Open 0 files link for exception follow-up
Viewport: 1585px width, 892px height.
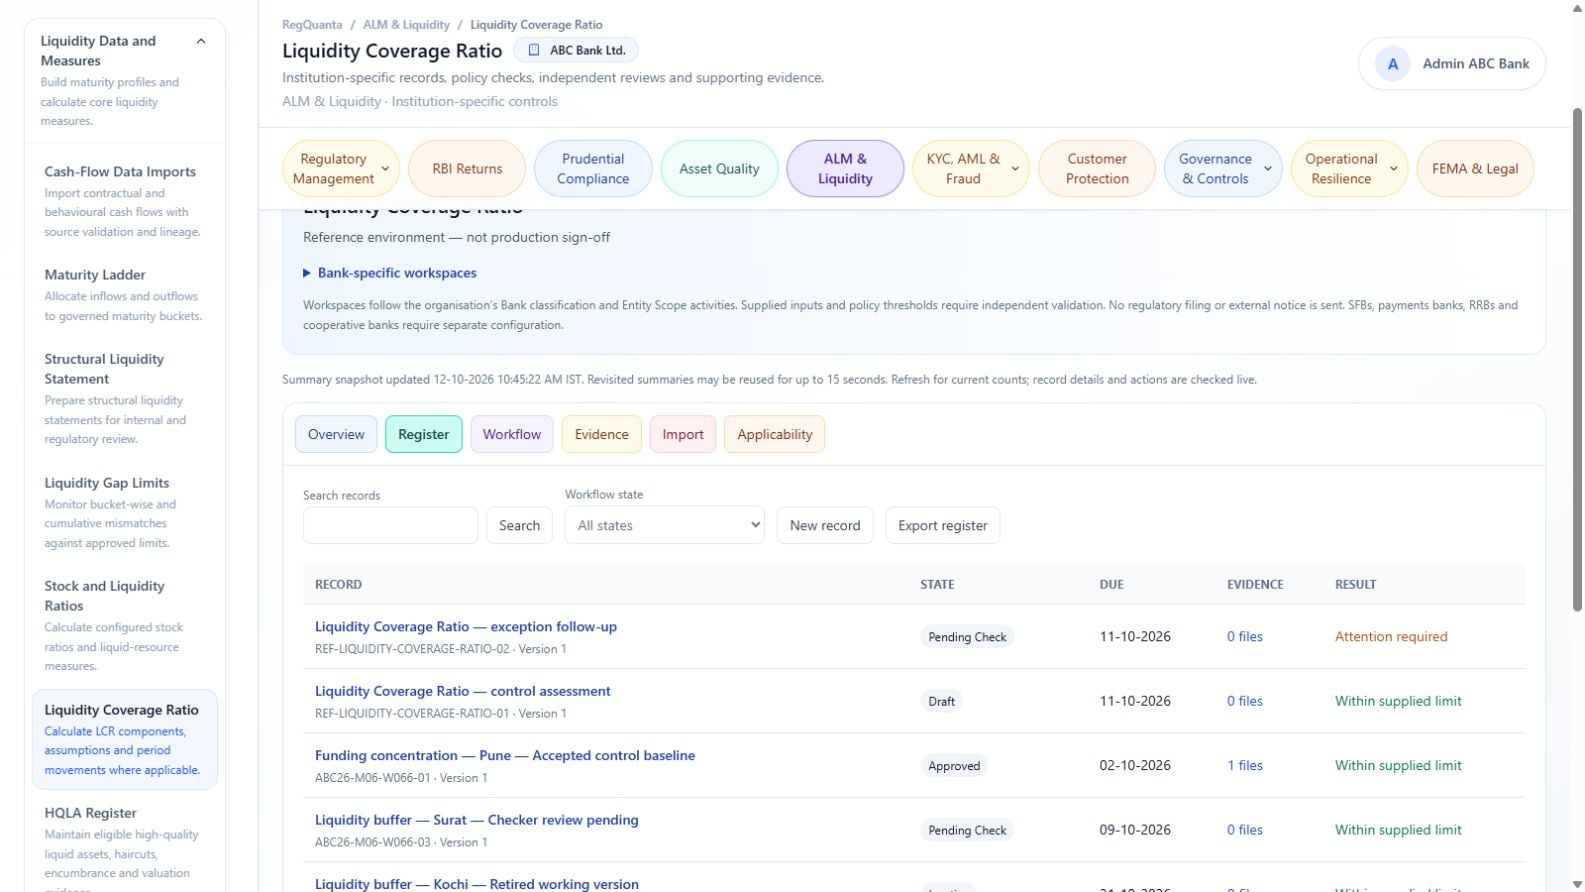(1245, 637)
